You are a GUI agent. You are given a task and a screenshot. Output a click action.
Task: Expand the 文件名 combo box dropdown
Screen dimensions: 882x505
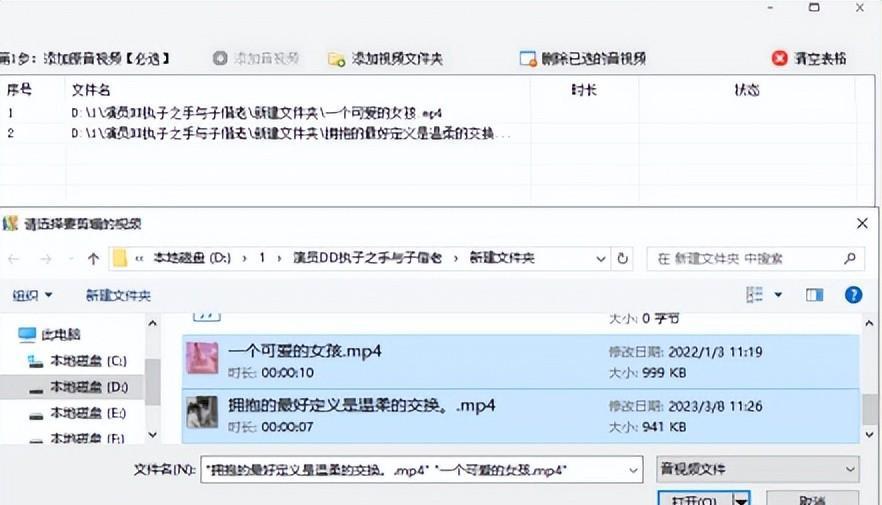pyautogui.click(x=633, y=470)
